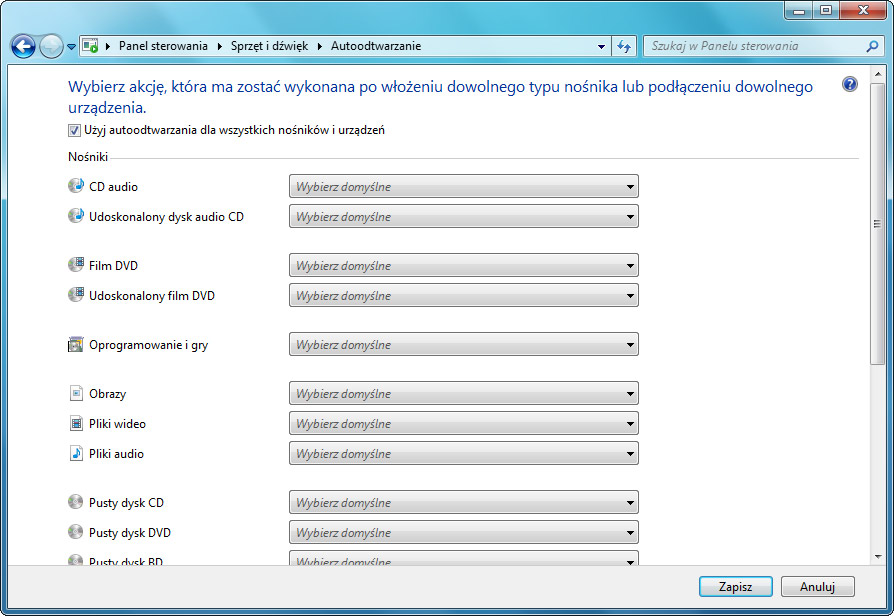The height and width of the screenshot is (616, 894).
Task: Expand the CD audio default action dropdown
Action: (463, 187)
